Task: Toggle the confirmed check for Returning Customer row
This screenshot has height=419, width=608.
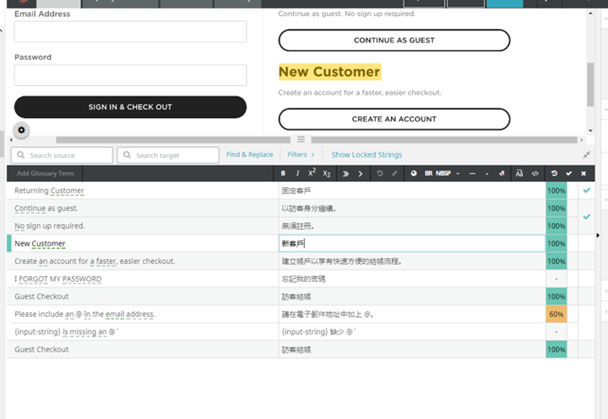Action: click(x=586, y=190)
